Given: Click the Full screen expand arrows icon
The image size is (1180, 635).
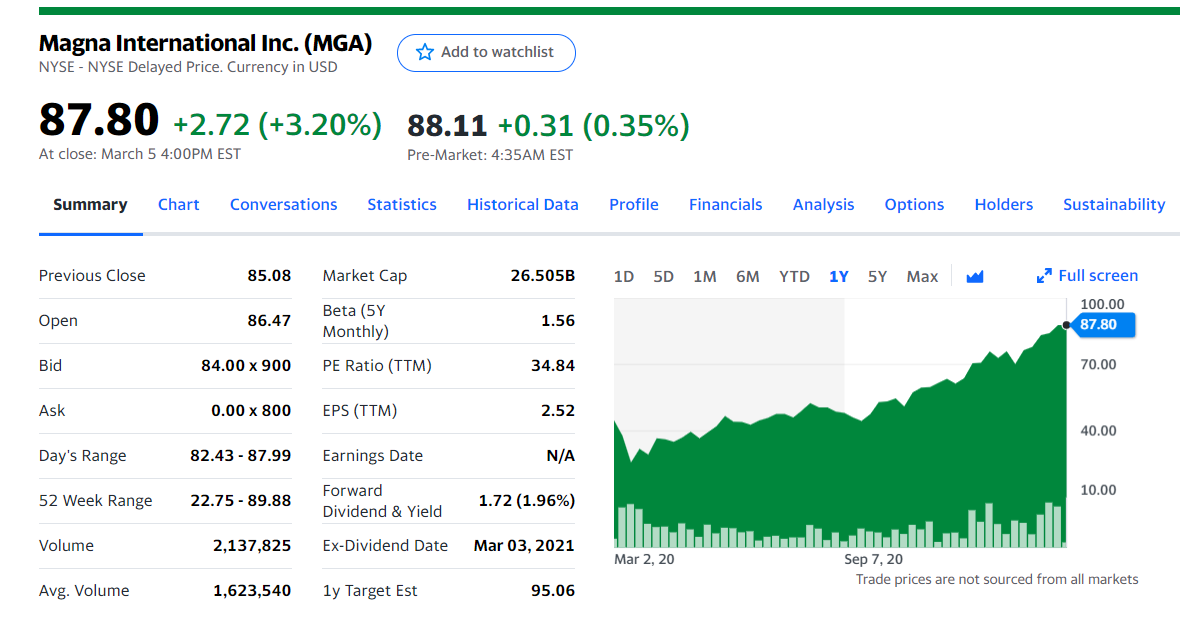Looking at the screenshot, I should click(1044, 276).
